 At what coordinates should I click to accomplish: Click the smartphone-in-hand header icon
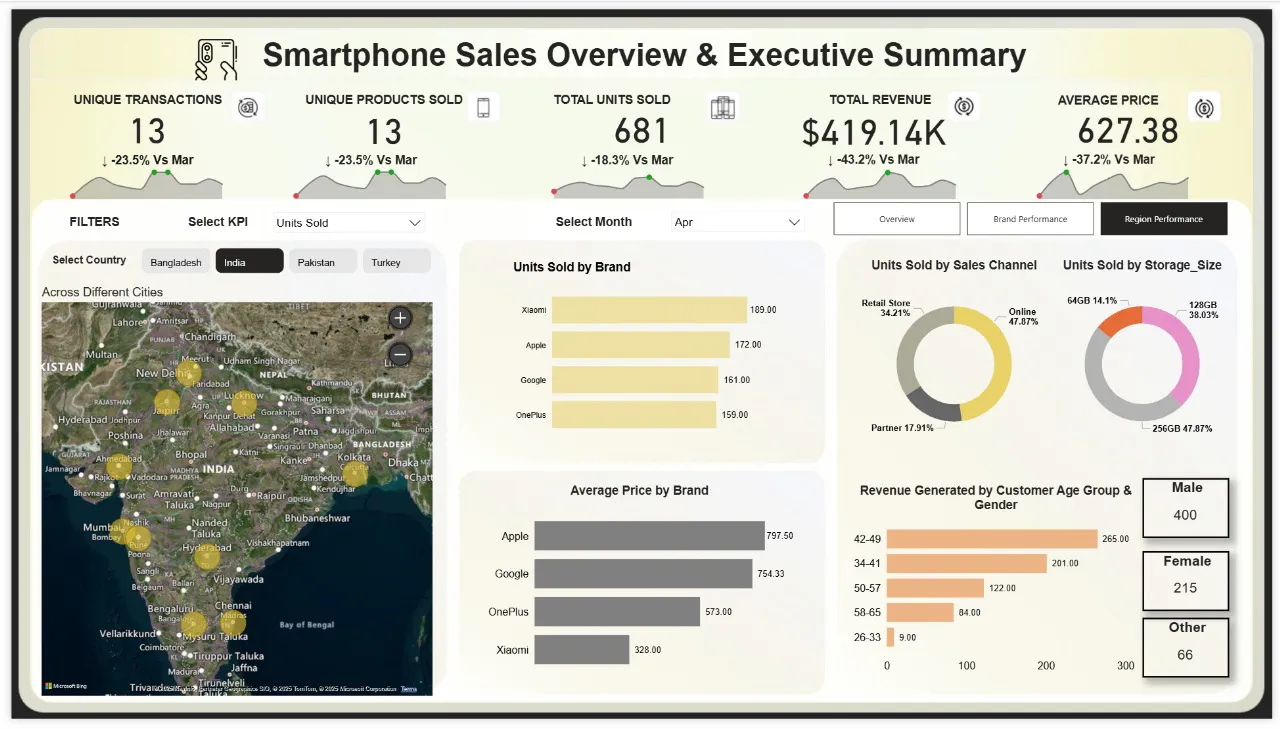[x=216, y=59]
